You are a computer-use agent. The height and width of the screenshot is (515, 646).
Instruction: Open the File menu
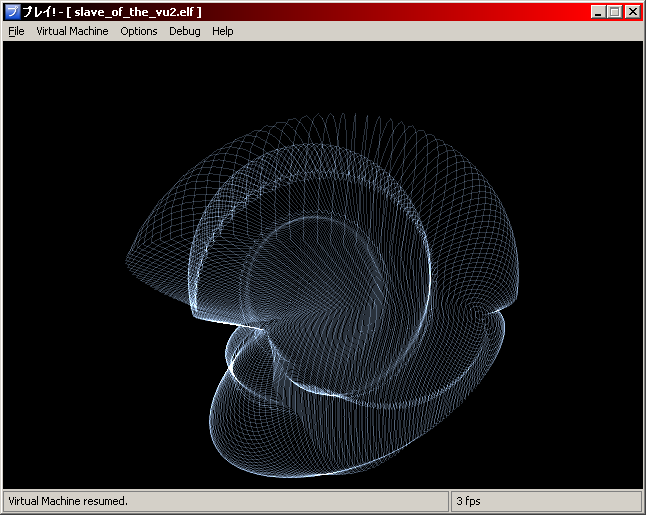(16, 31)
